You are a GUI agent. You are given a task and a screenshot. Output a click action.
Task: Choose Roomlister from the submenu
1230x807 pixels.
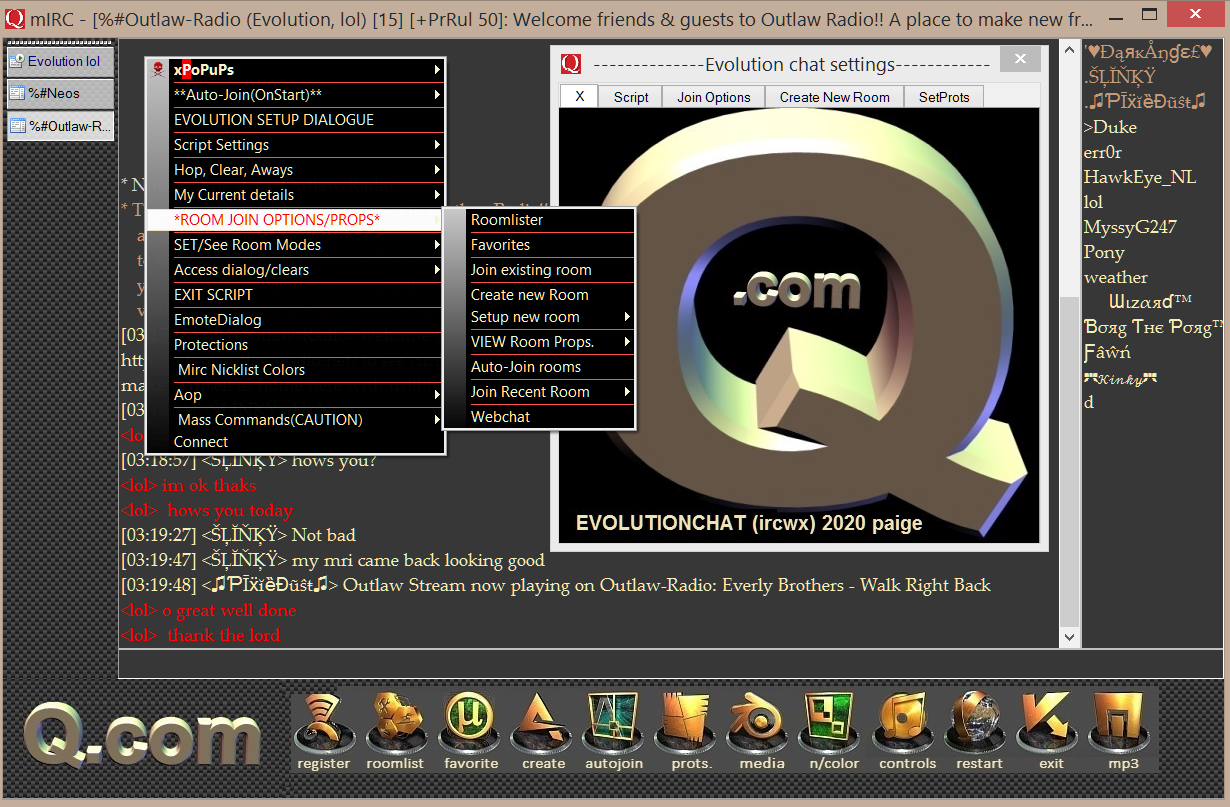point(539,220)
